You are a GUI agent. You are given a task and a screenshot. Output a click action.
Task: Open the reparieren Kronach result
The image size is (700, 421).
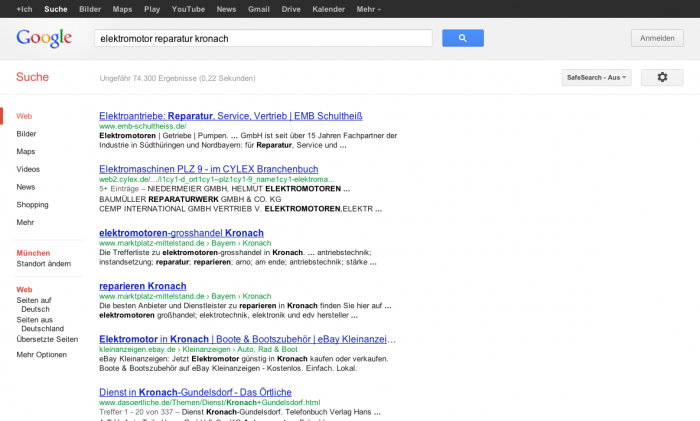click(143, 286)
